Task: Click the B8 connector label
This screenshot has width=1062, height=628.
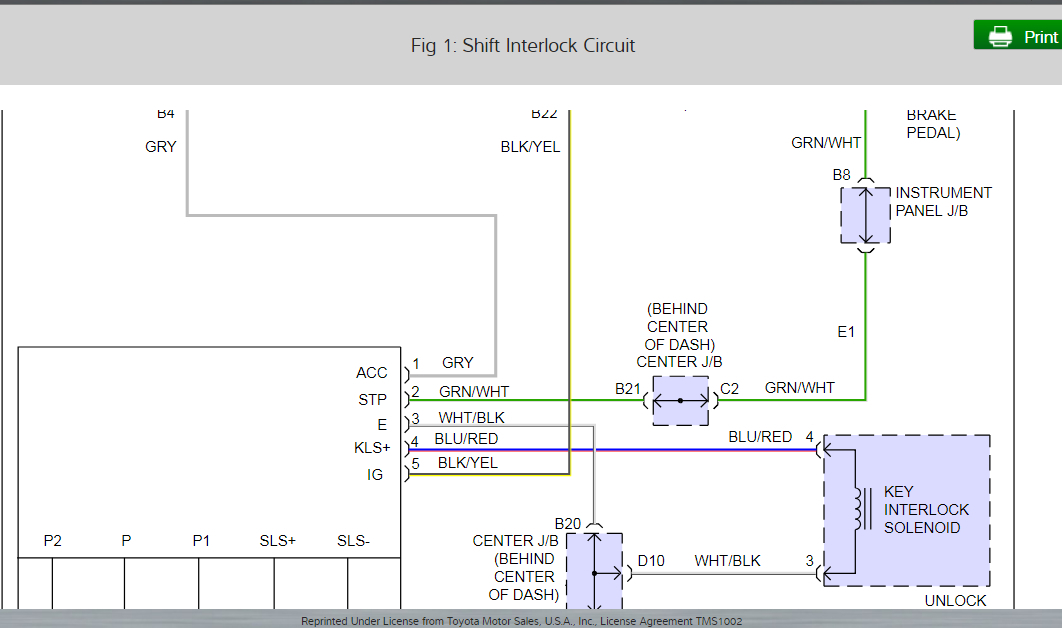Action: pos(841,175)
